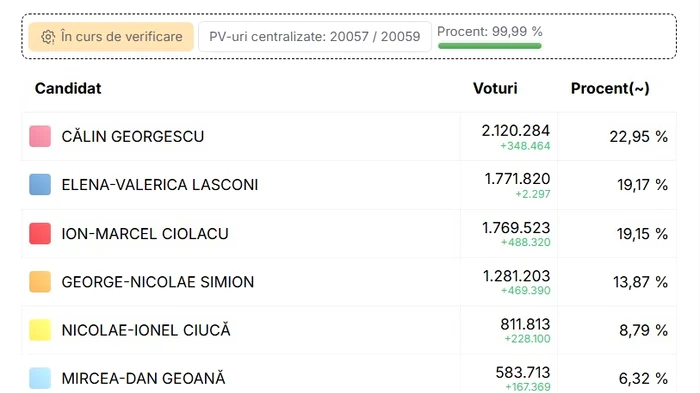
Task: Click the green Procent progress bar
Action: click(490, 46)
